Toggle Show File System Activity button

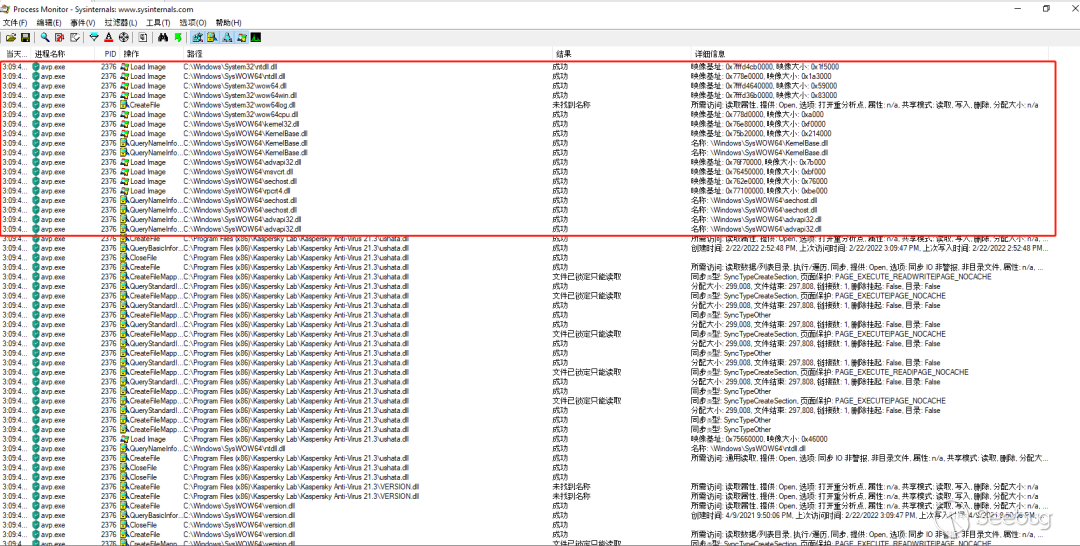pyautogui.click(x=211, y=37)
